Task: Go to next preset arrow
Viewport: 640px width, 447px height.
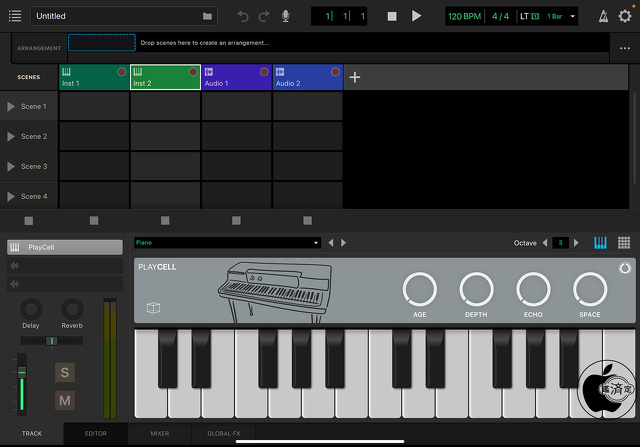Action: tap(344, 243)
